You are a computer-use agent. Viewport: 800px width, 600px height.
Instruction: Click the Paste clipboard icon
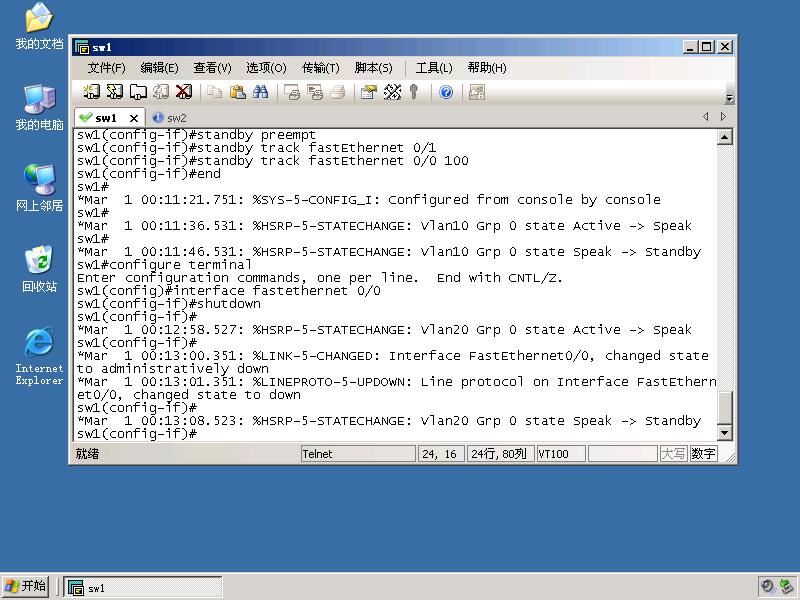(x=238, y=92)
